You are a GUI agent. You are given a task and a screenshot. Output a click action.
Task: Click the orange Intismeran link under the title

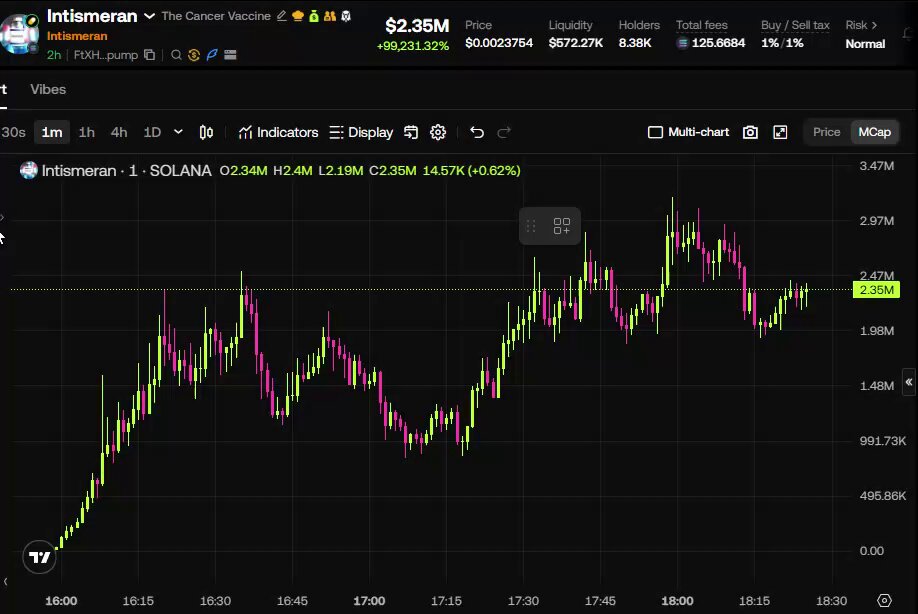77,36
